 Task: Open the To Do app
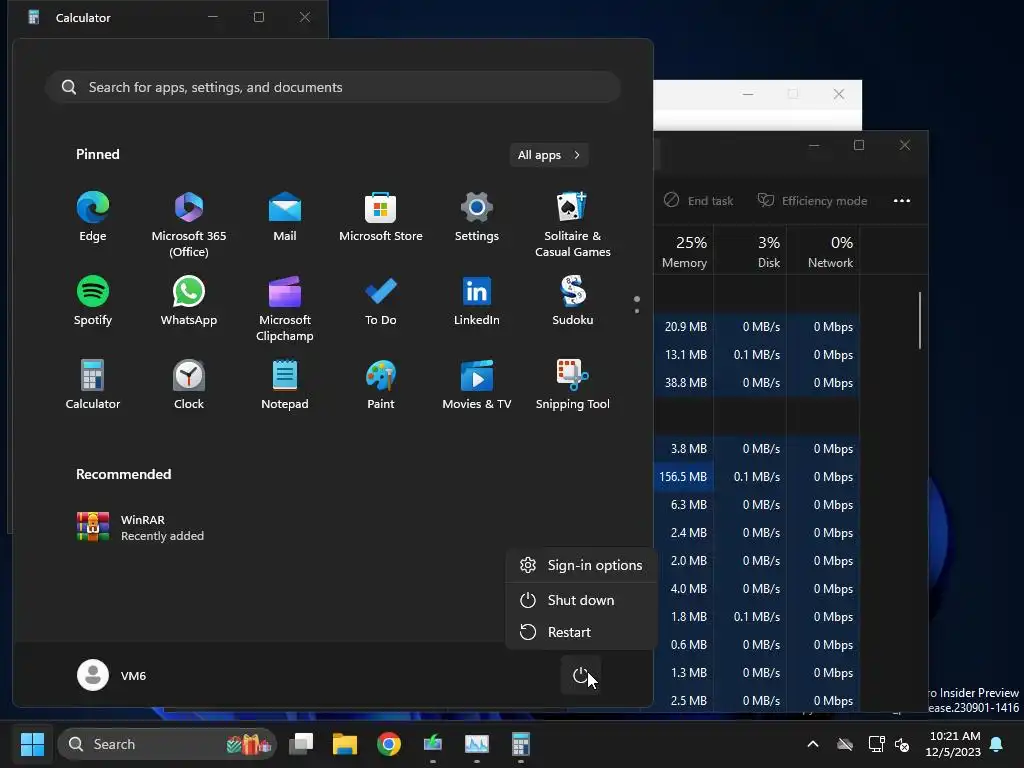tap(381, 302)
